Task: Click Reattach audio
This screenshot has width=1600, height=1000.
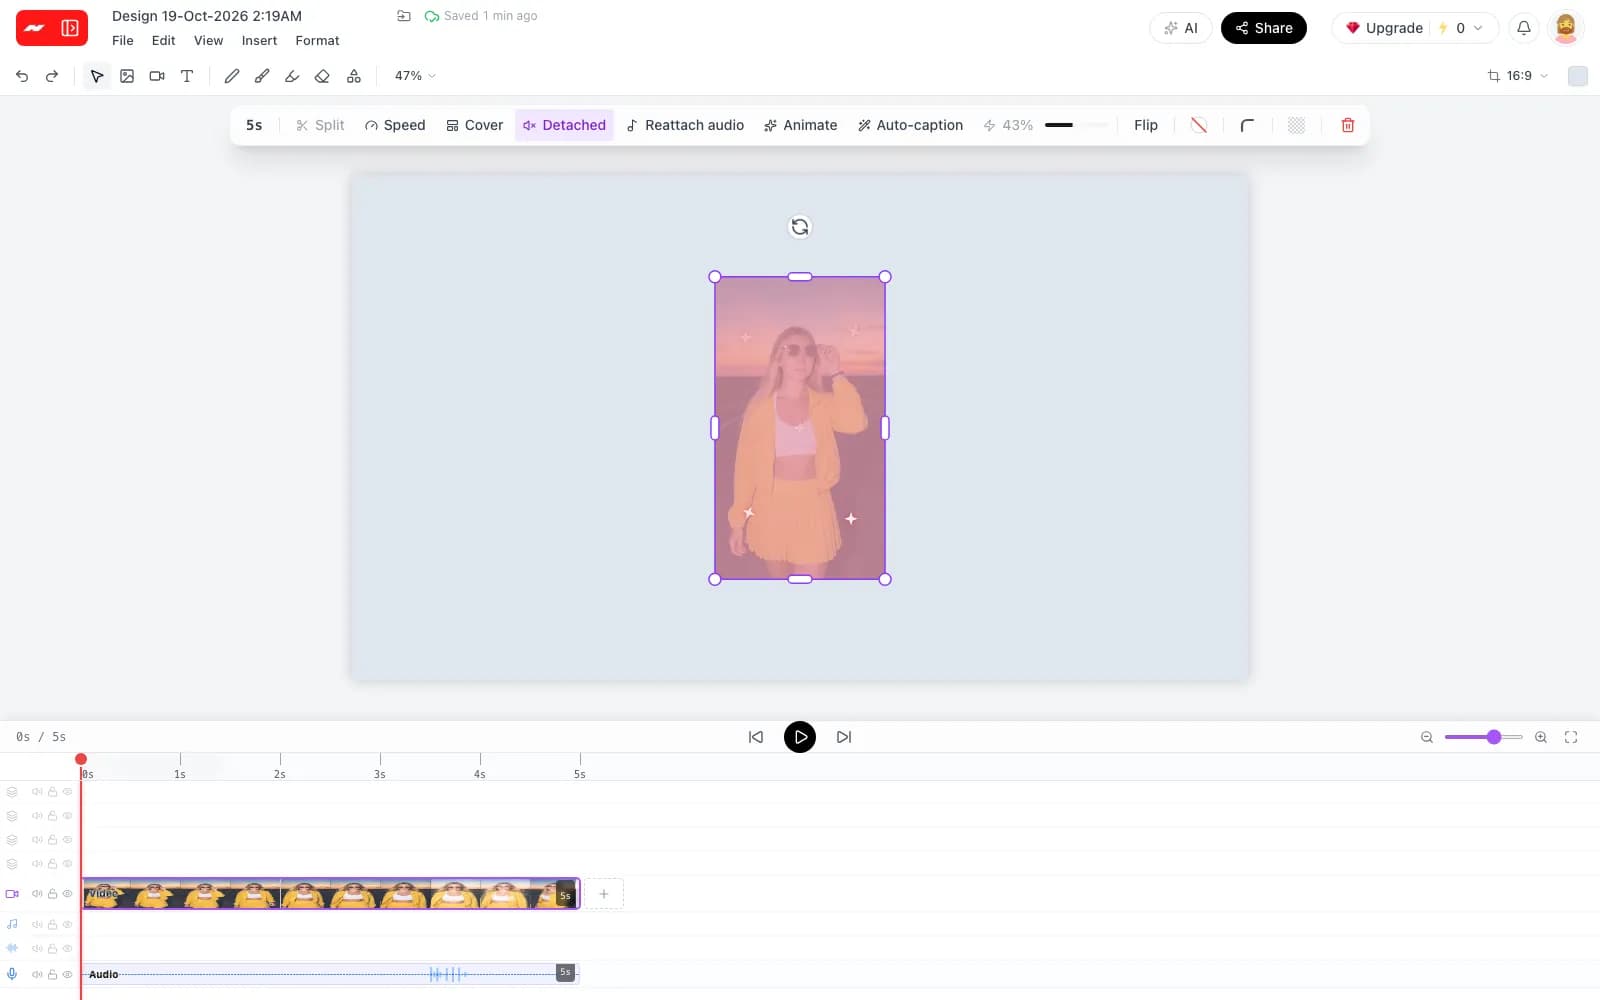Action: pos(685,125)
